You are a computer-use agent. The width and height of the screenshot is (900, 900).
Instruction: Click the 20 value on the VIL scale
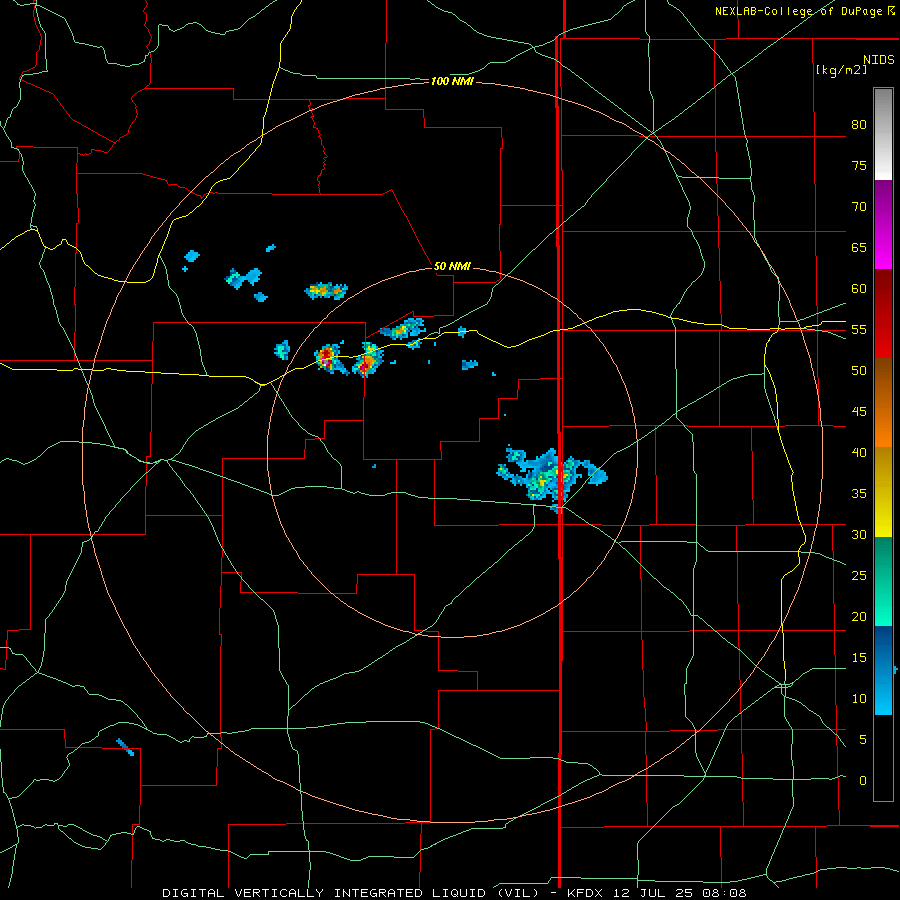859,616
